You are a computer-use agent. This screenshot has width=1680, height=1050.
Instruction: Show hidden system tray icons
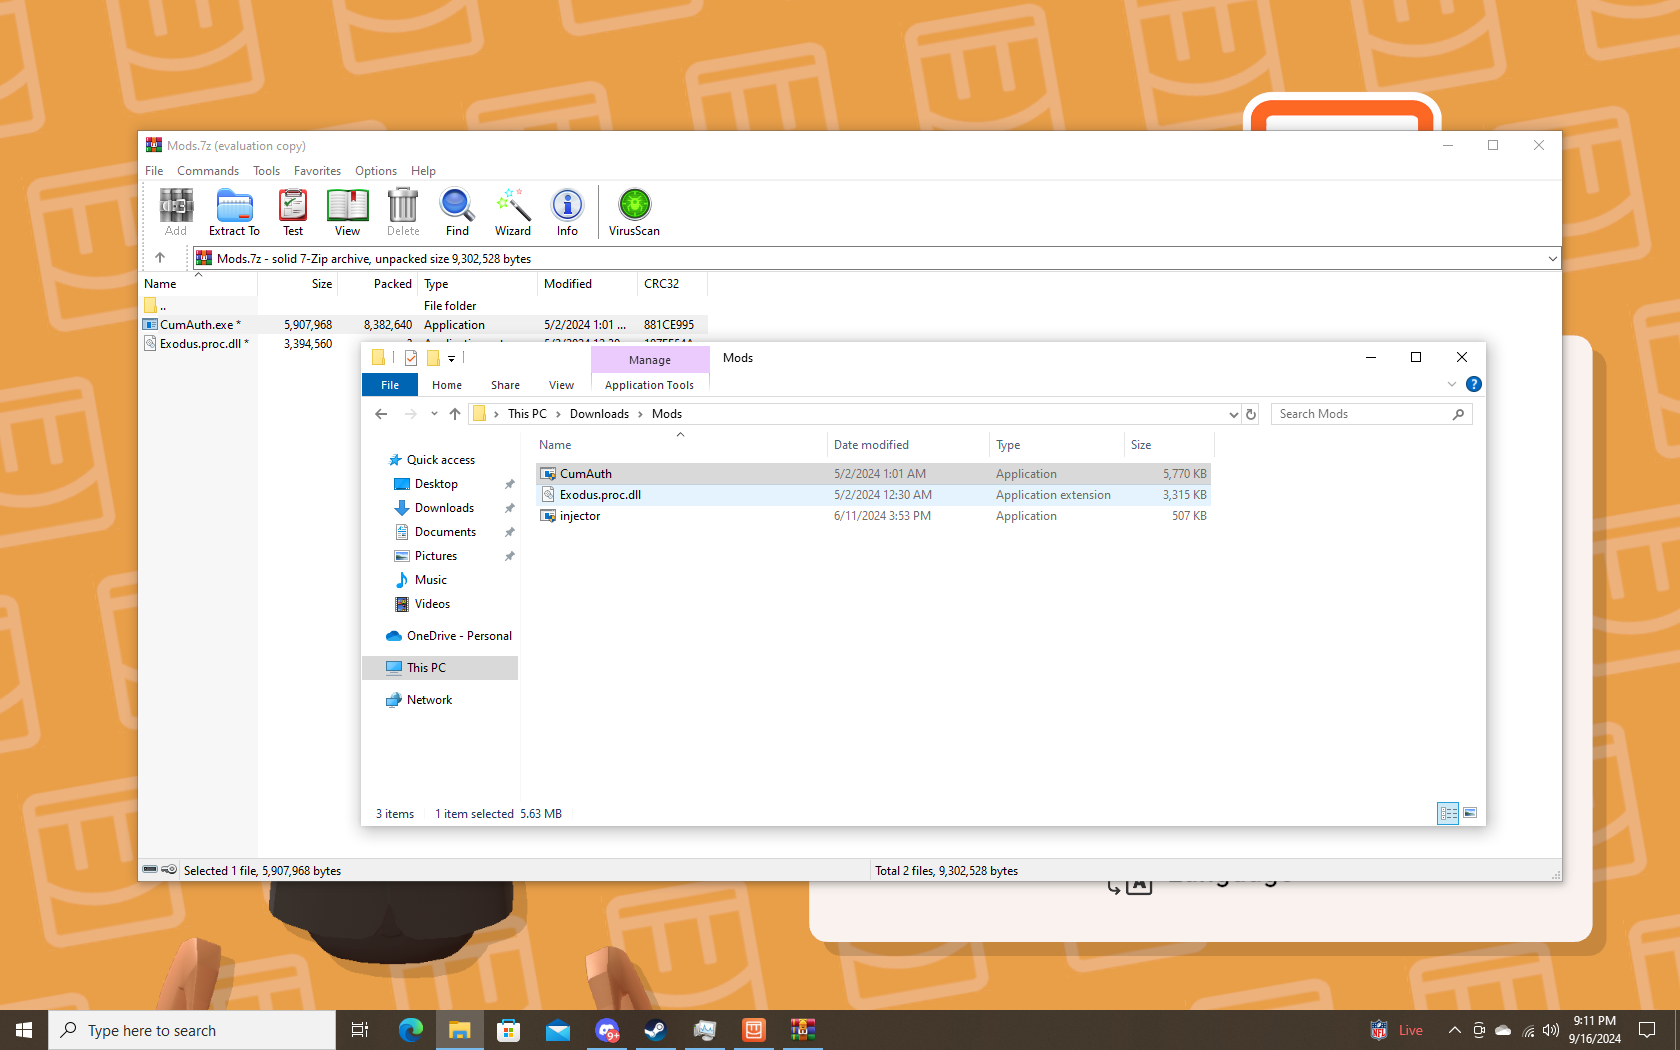coord(1455,1030)
